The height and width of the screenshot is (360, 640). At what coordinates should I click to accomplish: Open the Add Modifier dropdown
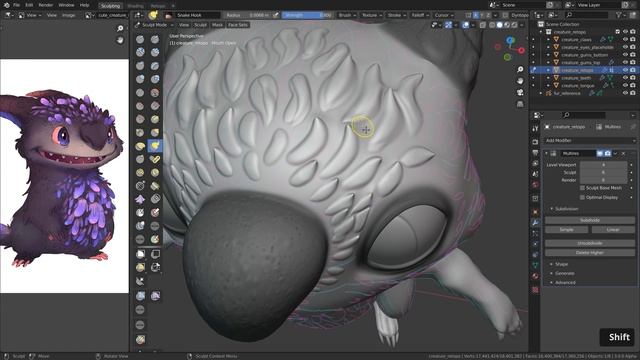590,140
